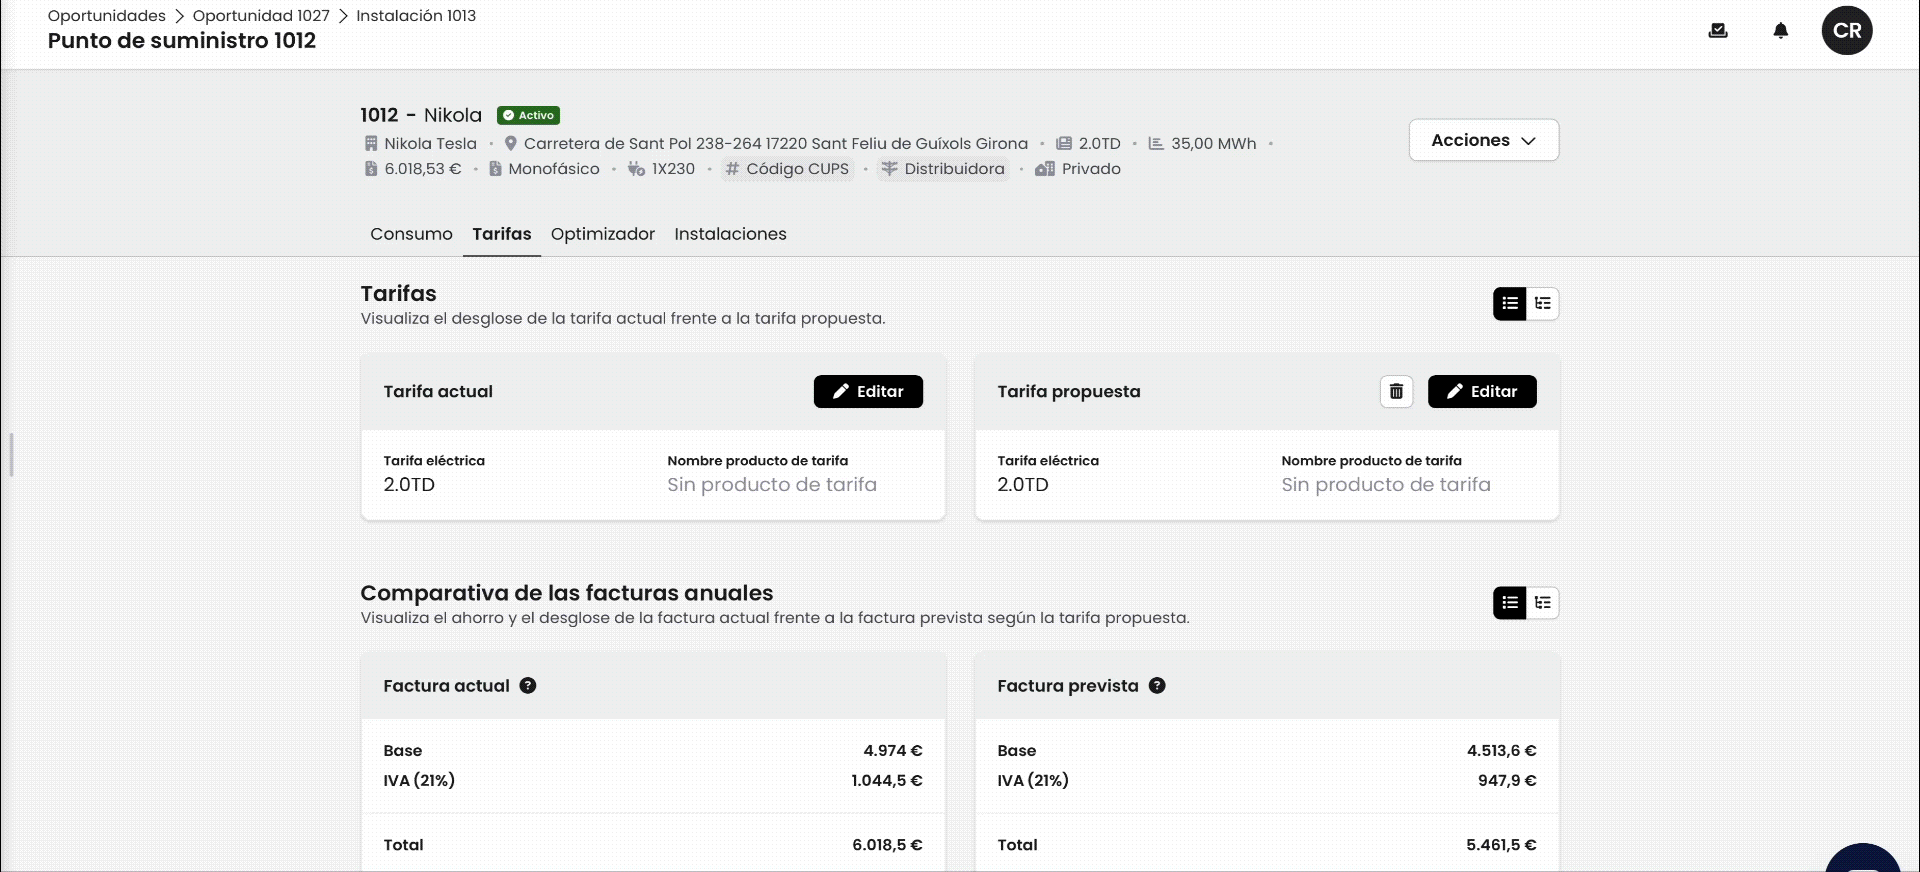Click 'Sin producto de tarifa' in Tarifa actual
The height and width of the screenshot is (872, 1920).
(x=772, y=484)
